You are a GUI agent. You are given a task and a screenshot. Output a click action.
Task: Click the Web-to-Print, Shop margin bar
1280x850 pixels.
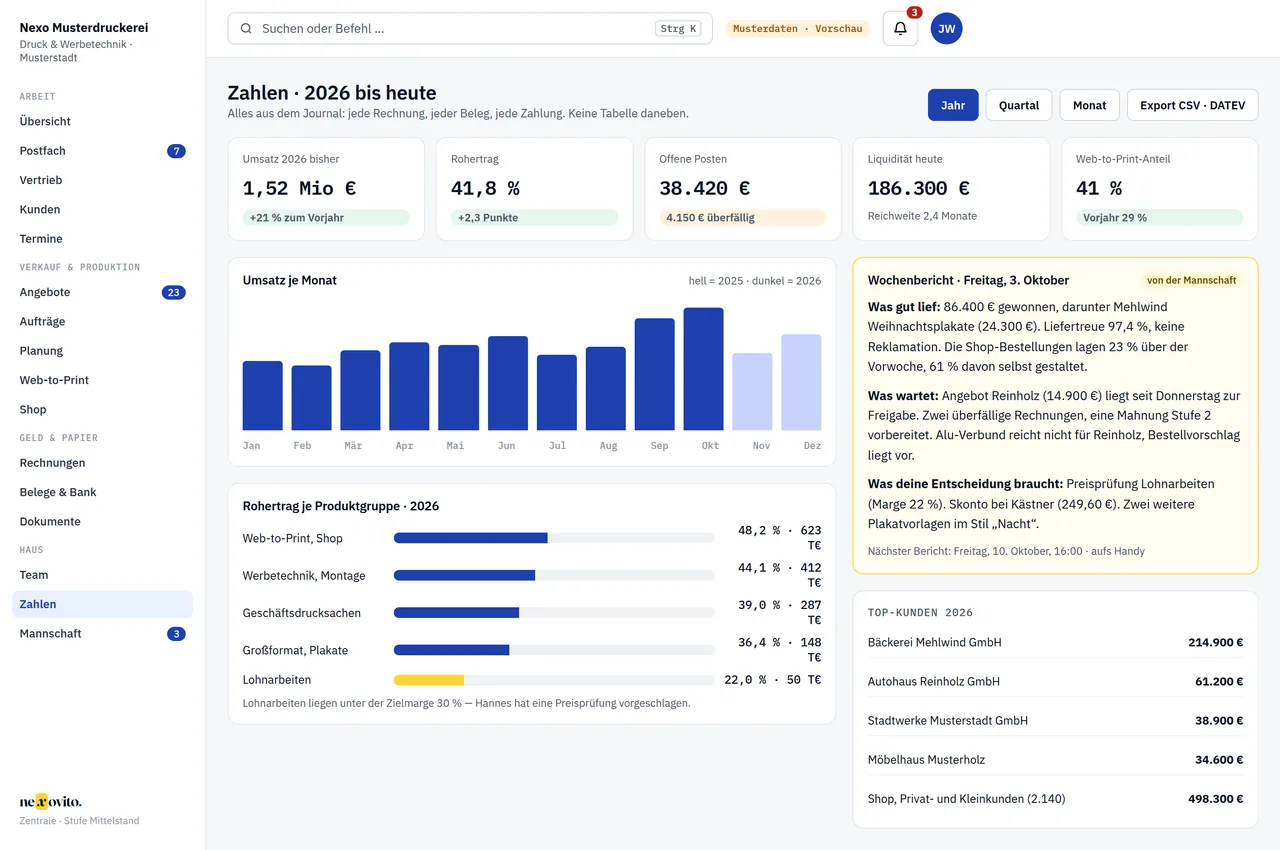[471, 538]
